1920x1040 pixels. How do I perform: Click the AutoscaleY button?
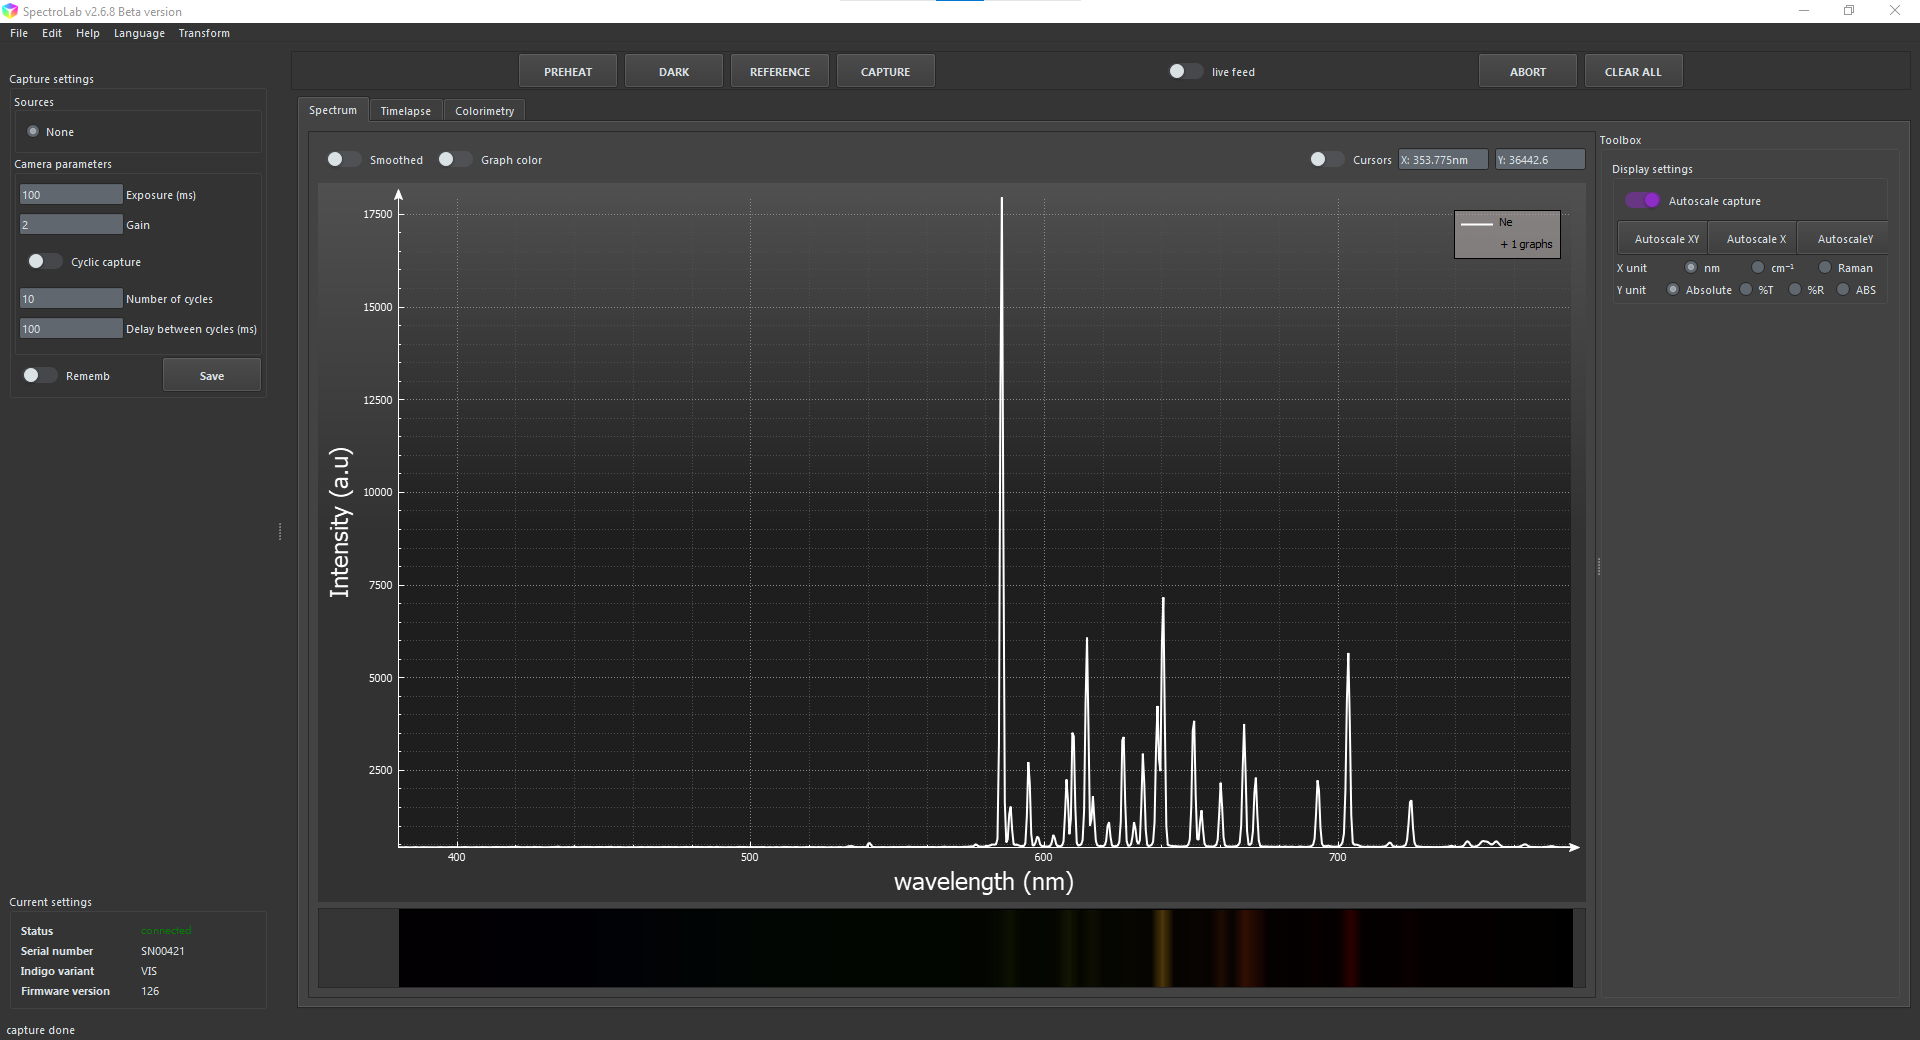point(1843,238)
